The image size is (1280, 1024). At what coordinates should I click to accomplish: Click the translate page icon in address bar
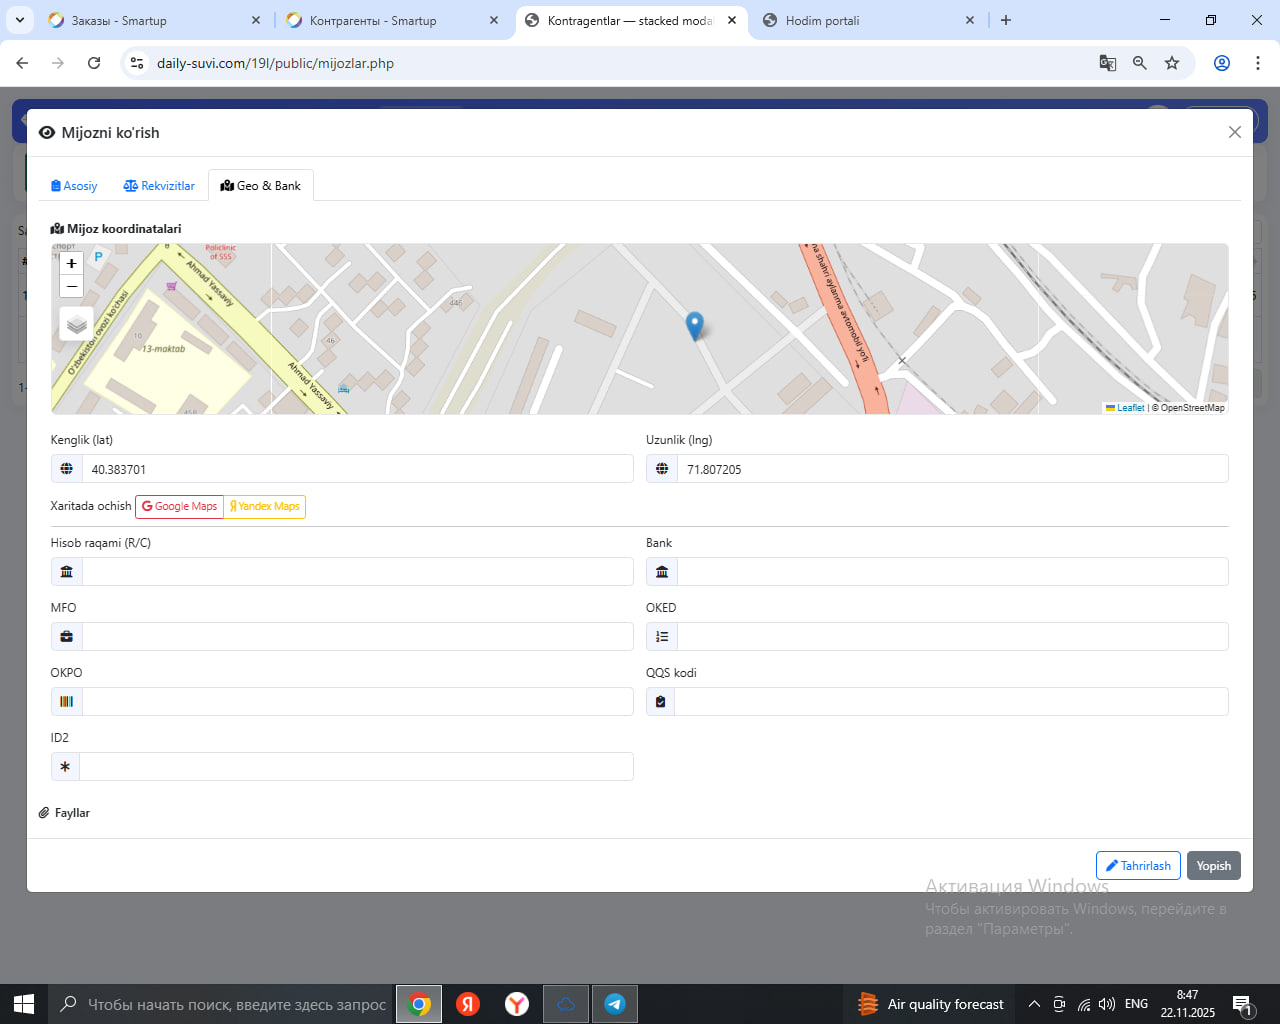point(1107,63)
